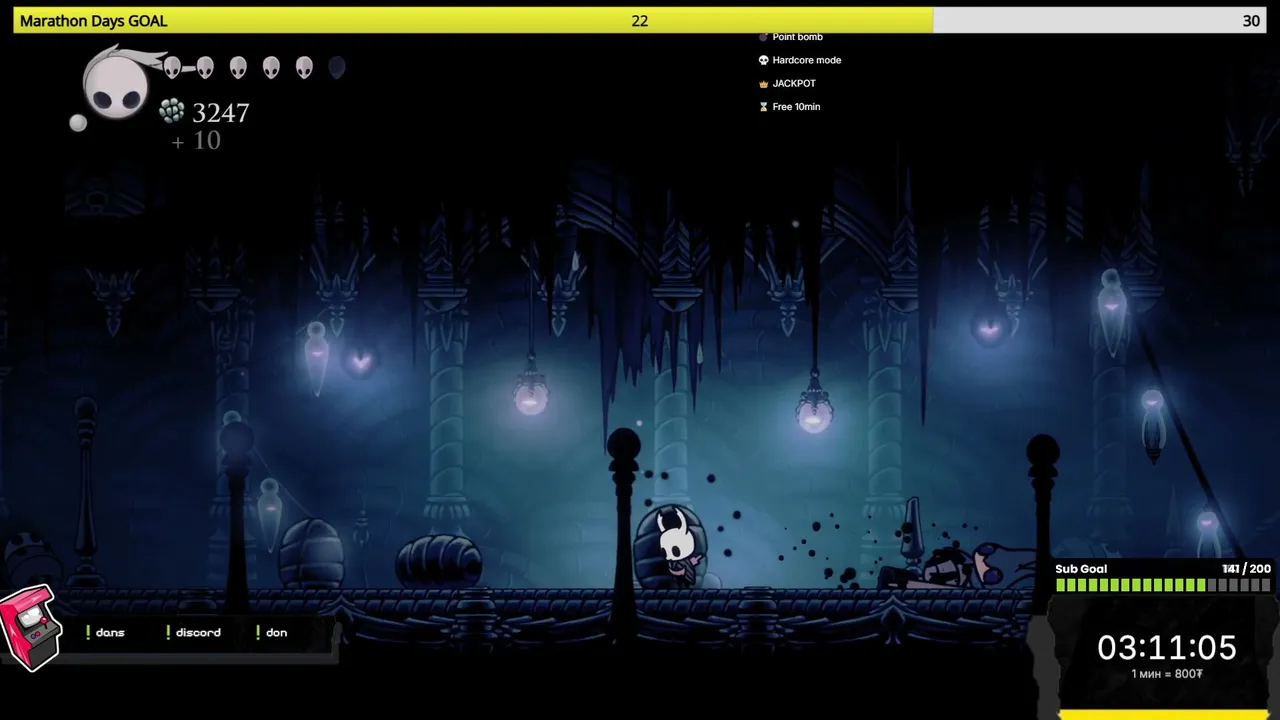This screenshot has width=1280, height=720.
Task: Click the "1 мин = 800₸" rate text
Action: point(1167,674)
